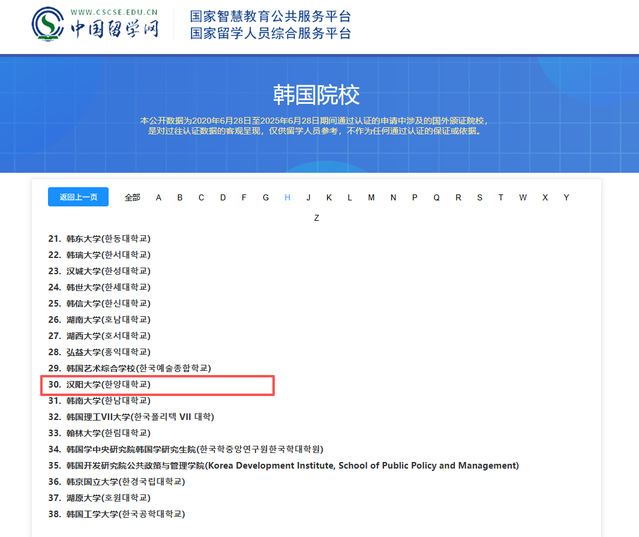Filter schools by letter Z

point(317,218)
